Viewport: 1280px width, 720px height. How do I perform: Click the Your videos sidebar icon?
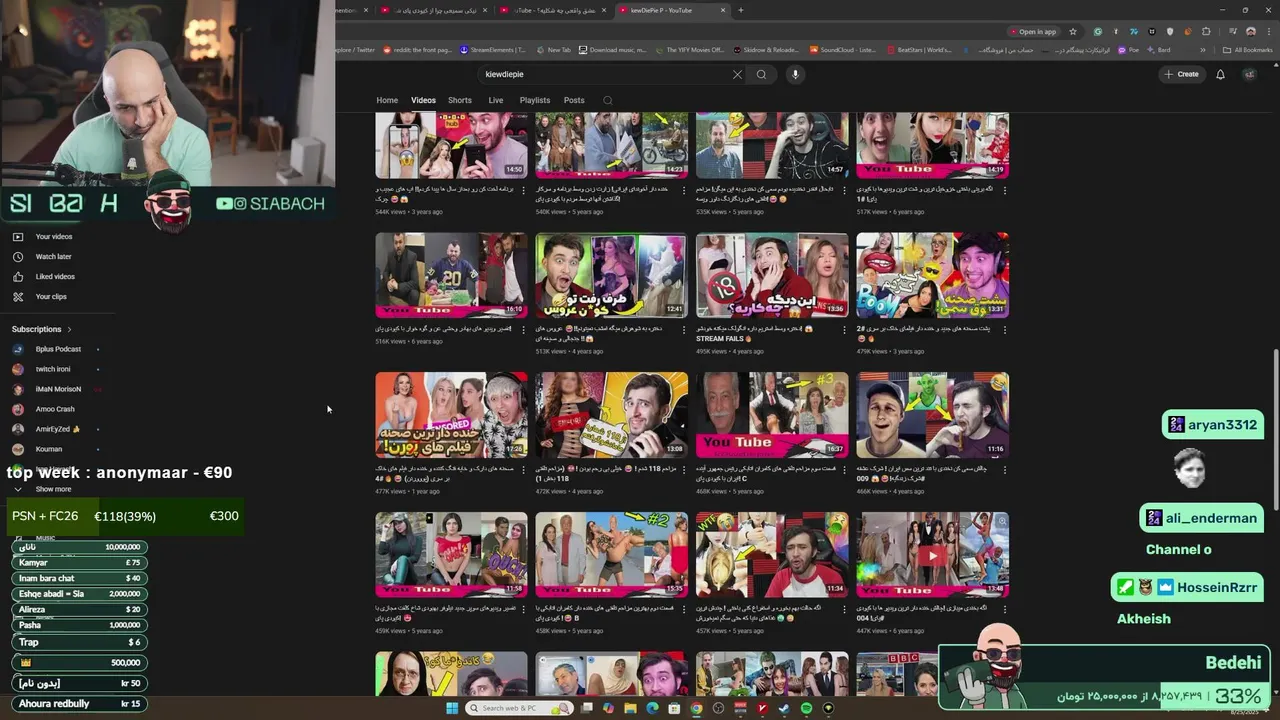17,237
